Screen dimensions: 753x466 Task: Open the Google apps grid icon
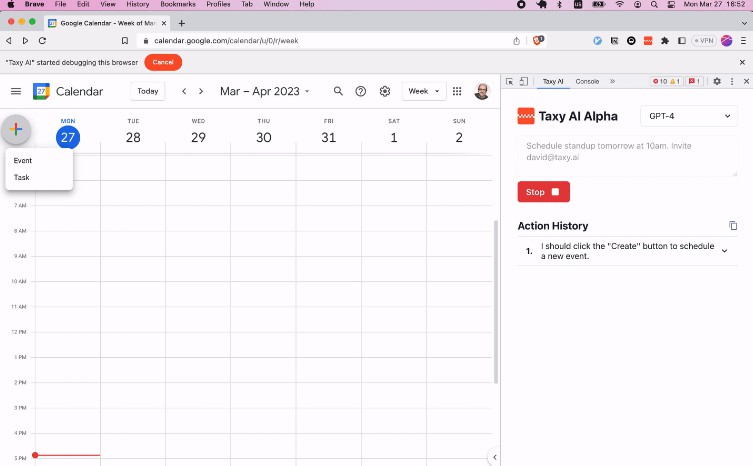point(457,91)
